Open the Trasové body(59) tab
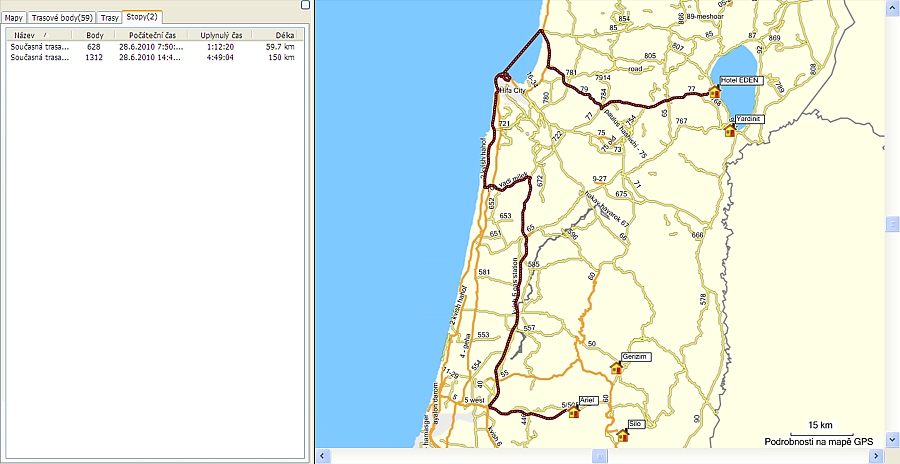 61,18
